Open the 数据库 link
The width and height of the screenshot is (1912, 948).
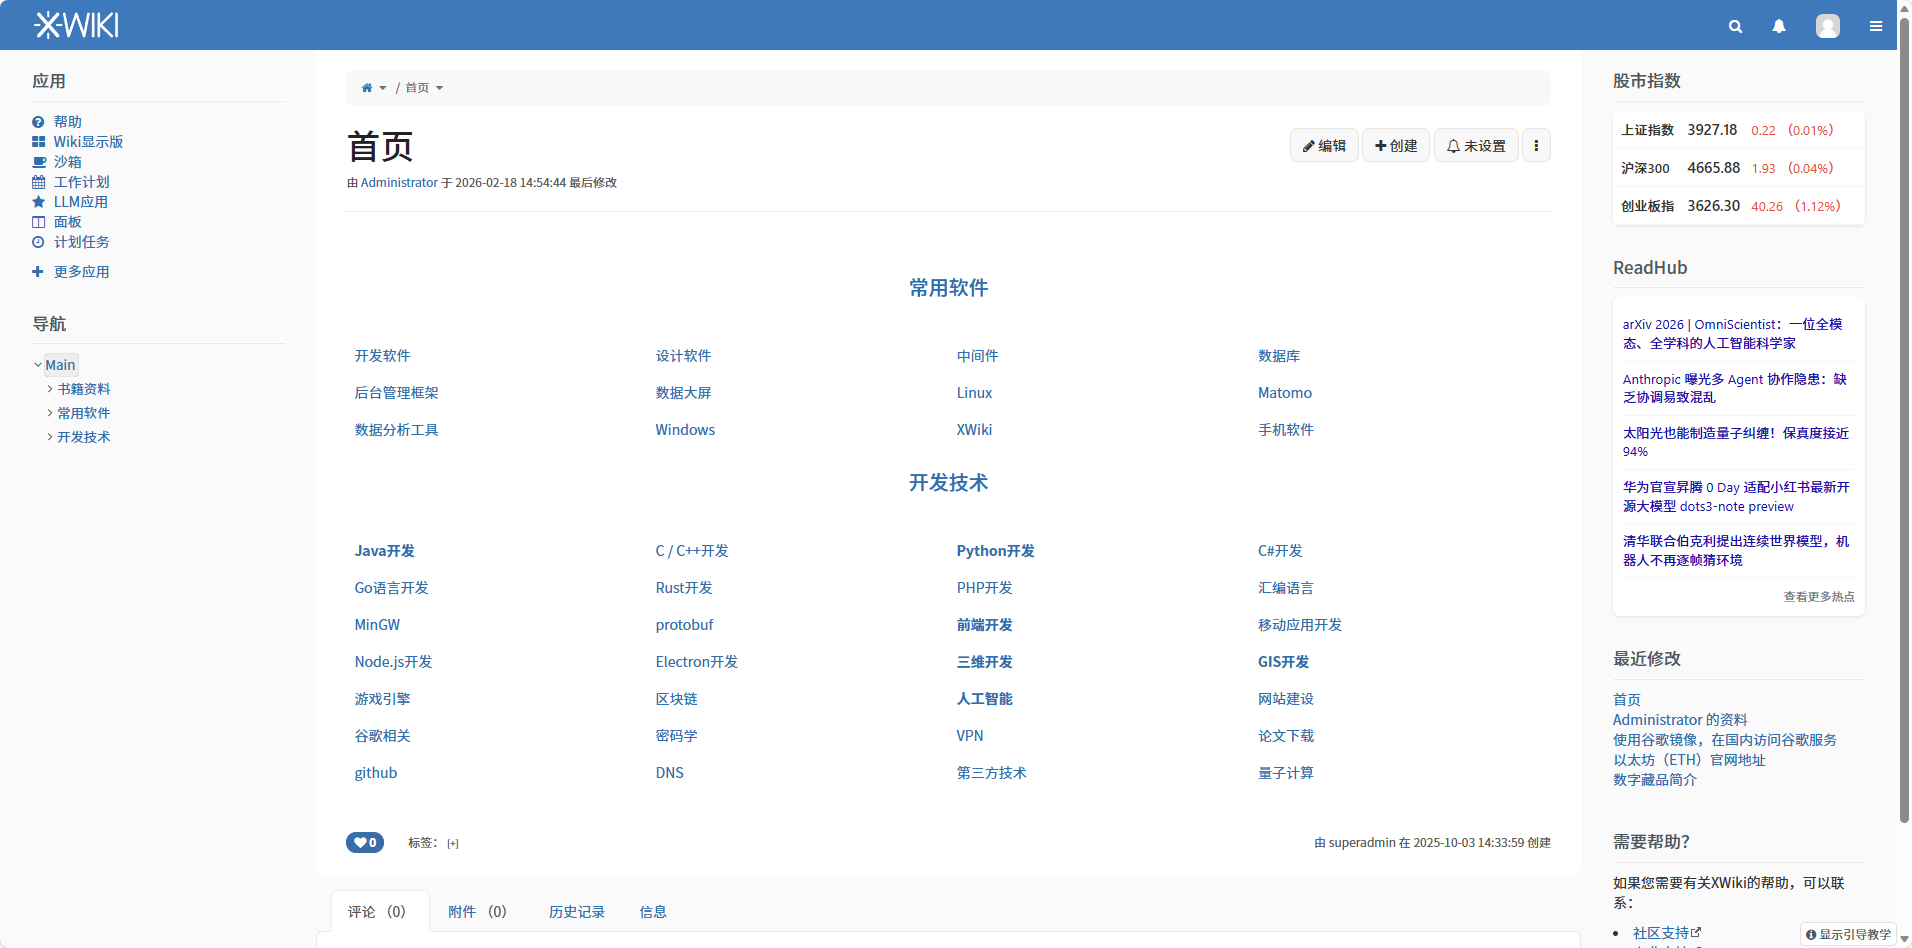click(1279, 356)
